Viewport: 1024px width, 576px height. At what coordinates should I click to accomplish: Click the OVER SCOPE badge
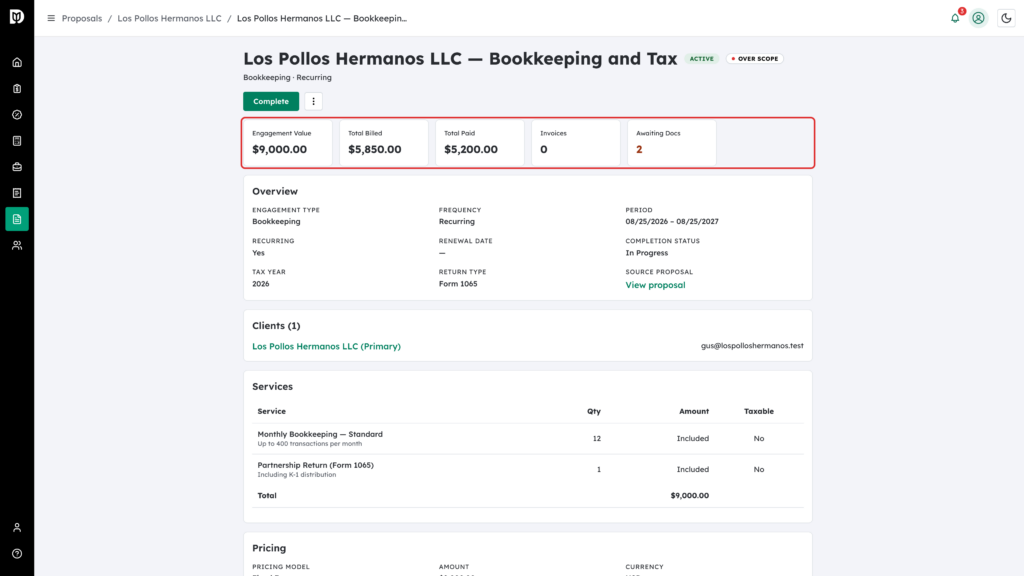coord(755,59)
